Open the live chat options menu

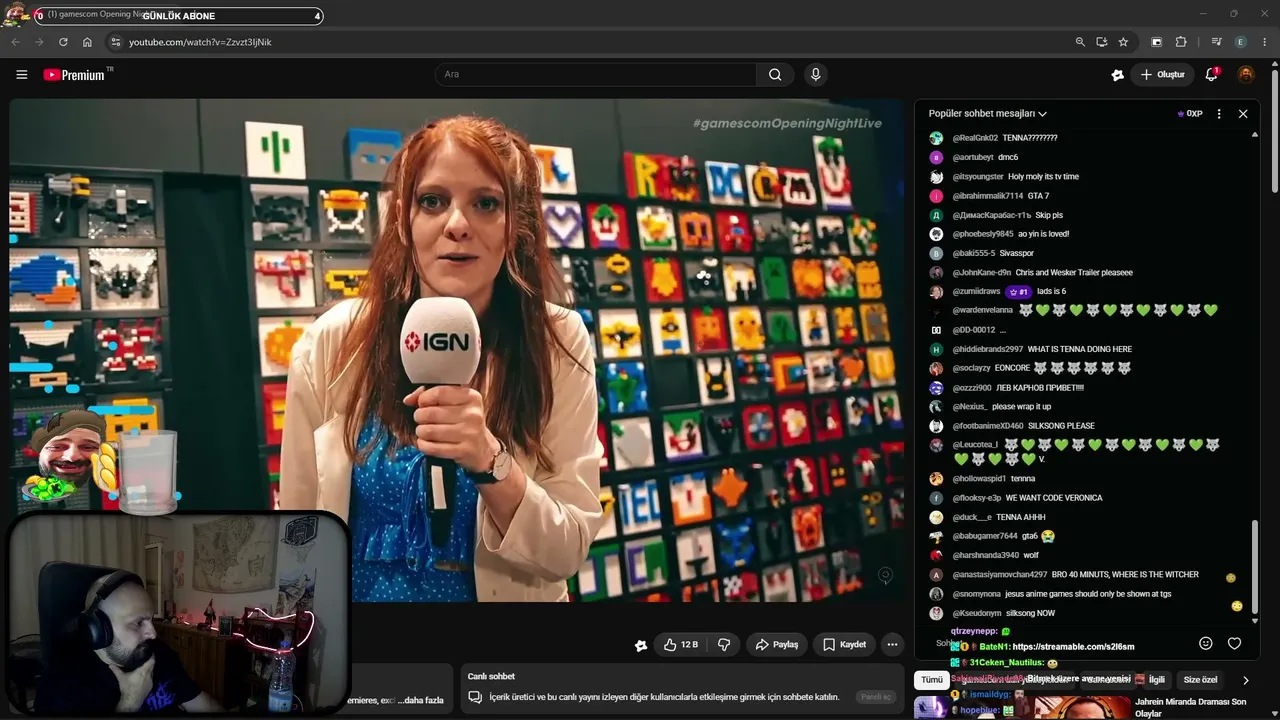(x=1219, y=114)
